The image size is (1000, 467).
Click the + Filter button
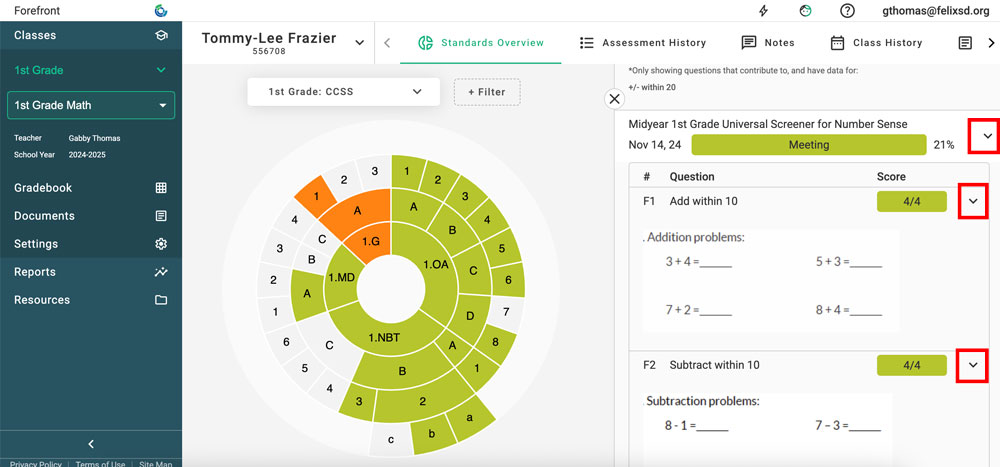[486, 92]
